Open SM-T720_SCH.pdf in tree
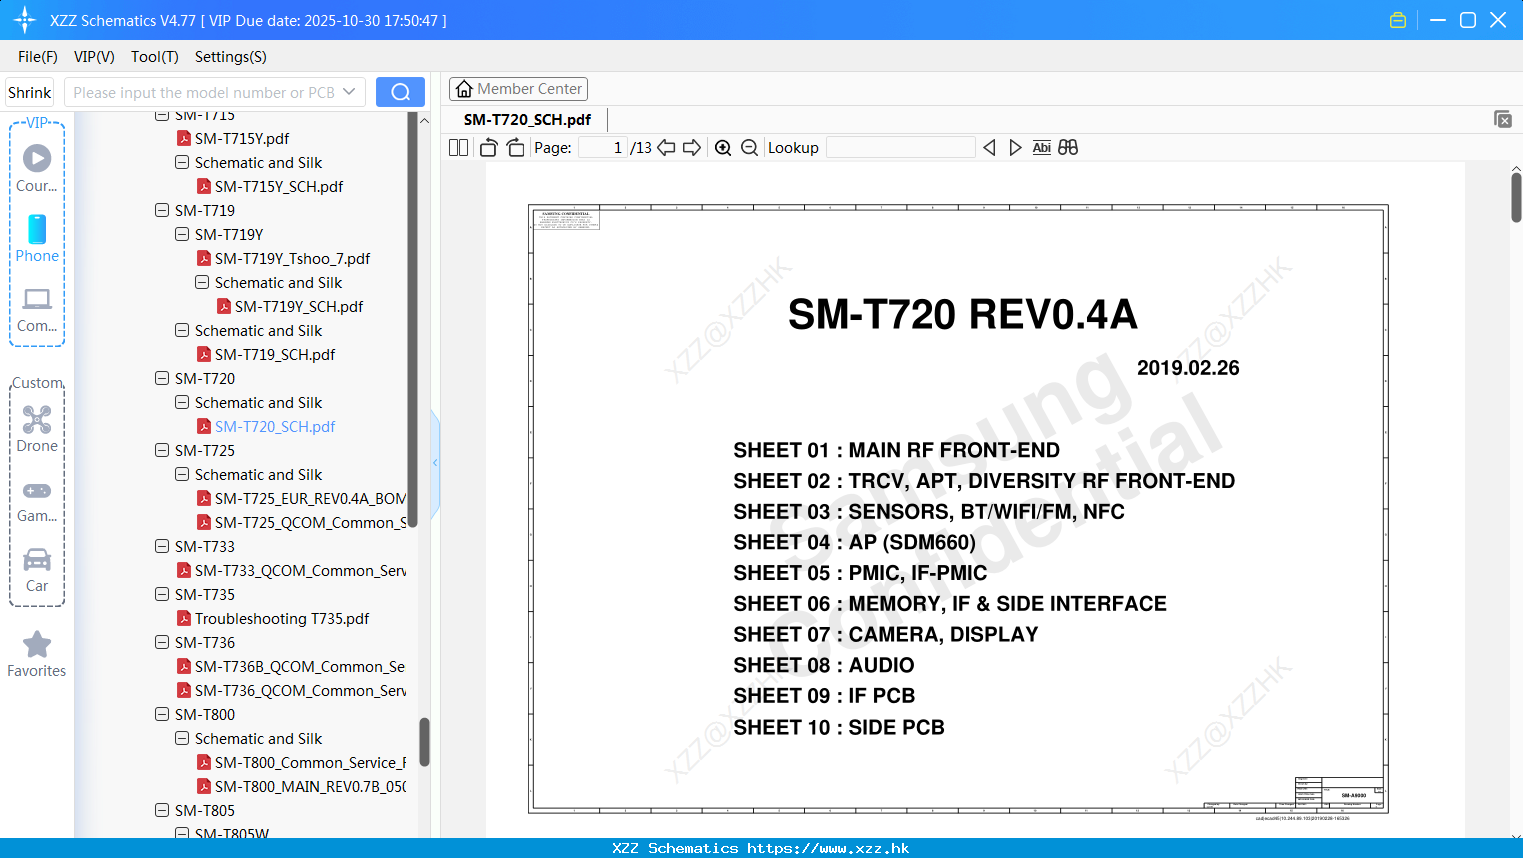This screenshot has height=858, width=1523. (x=275, y=426)
